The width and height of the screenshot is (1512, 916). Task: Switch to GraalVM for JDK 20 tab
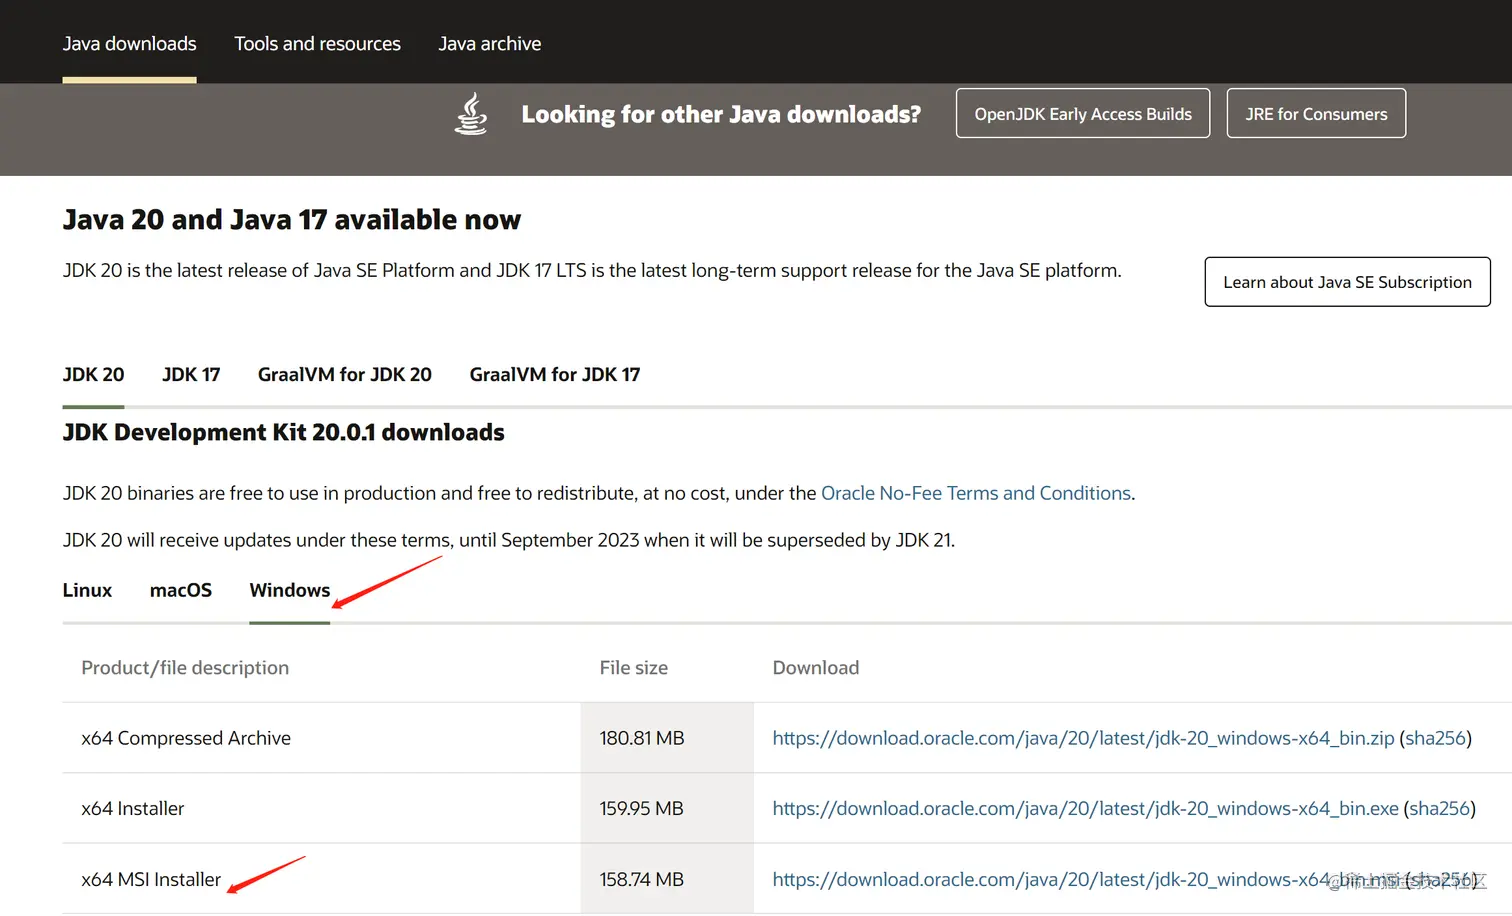[345, 375]
